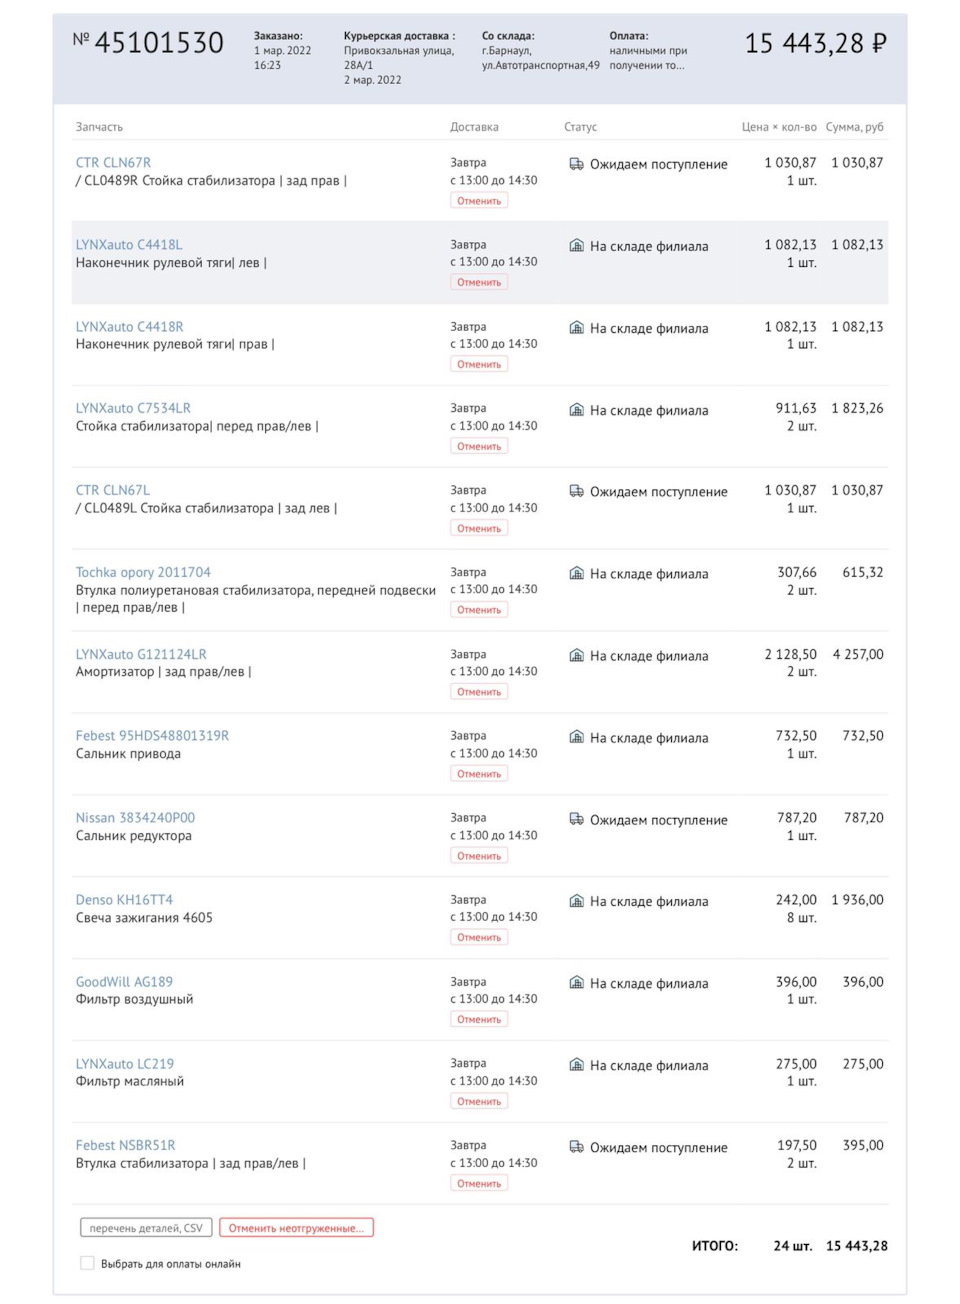Cancel the Denso KH16TT4 spark plugs item
Viewport: 960px width, 1304px height.
[x=478, y=937]
